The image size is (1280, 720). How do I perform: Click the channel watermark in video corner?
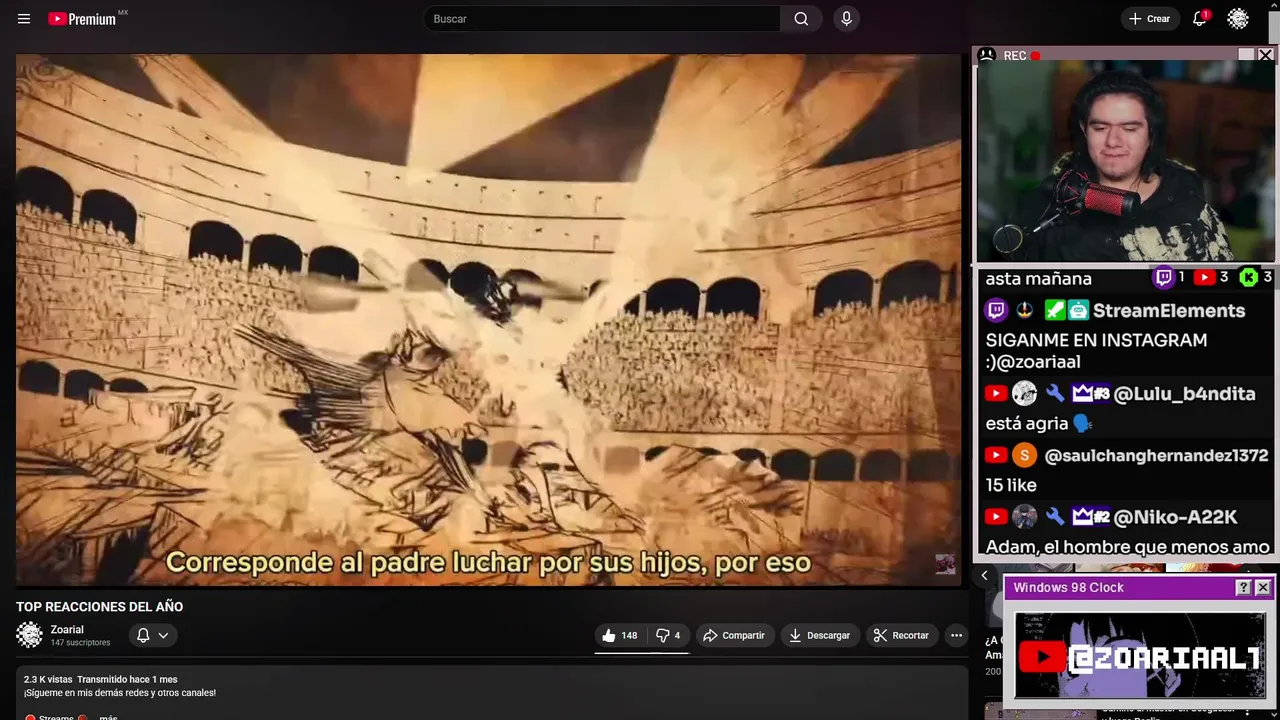(x=945, y=565)
